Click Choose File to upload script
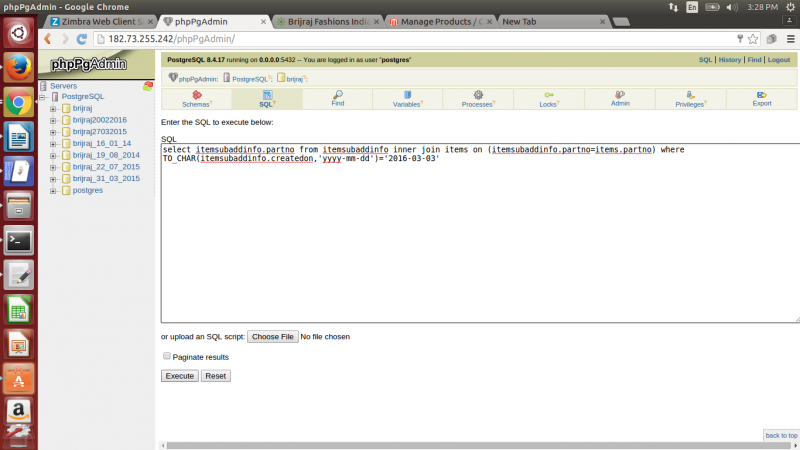This screenshot has width=800, height=450. pos(272,337)
